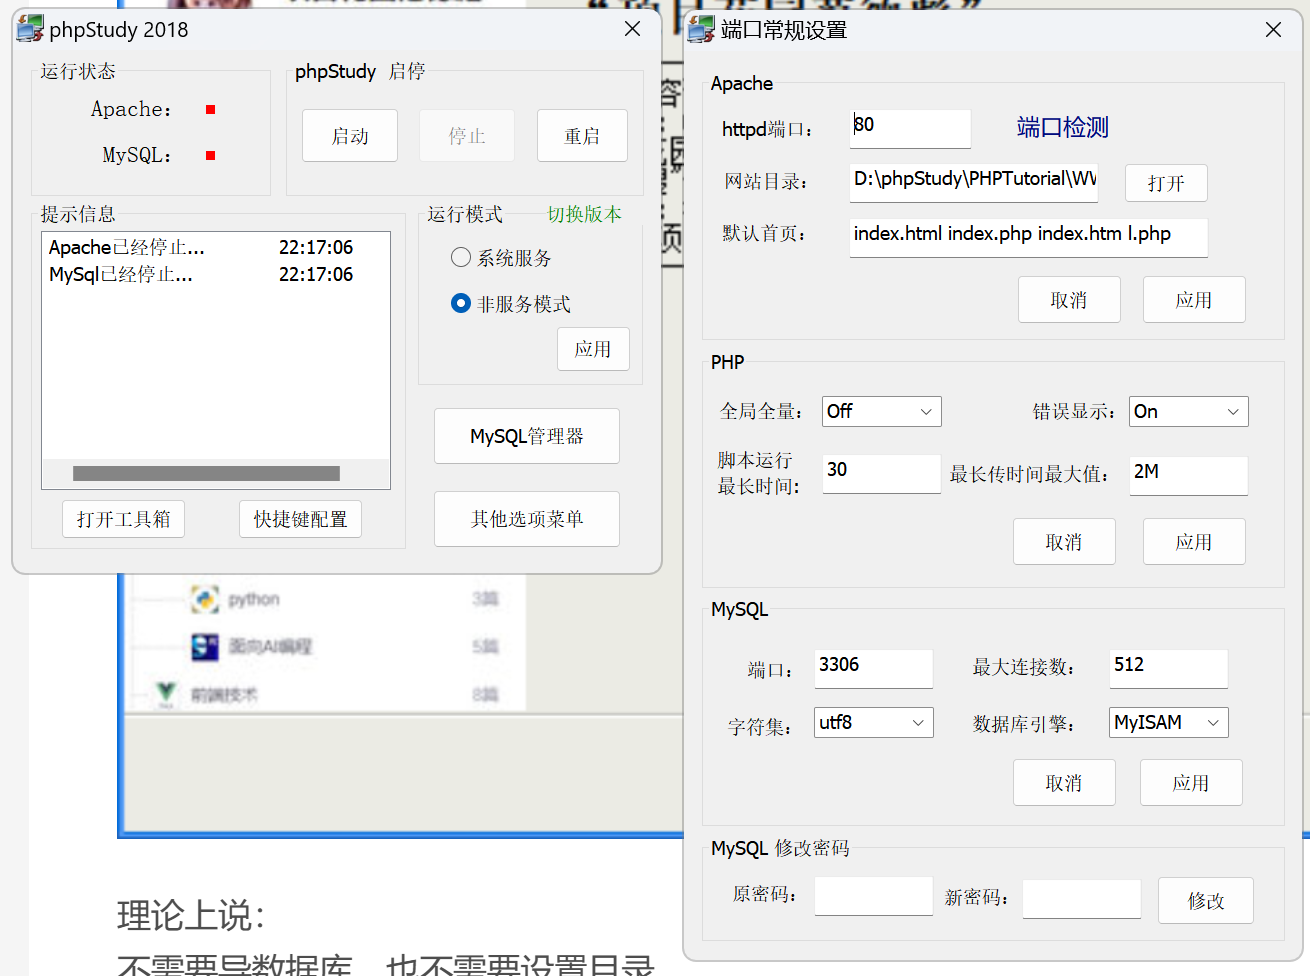Close the 端口常规设置 window
Viewport: 1310px width, 976px height.
pos(1273,29)
